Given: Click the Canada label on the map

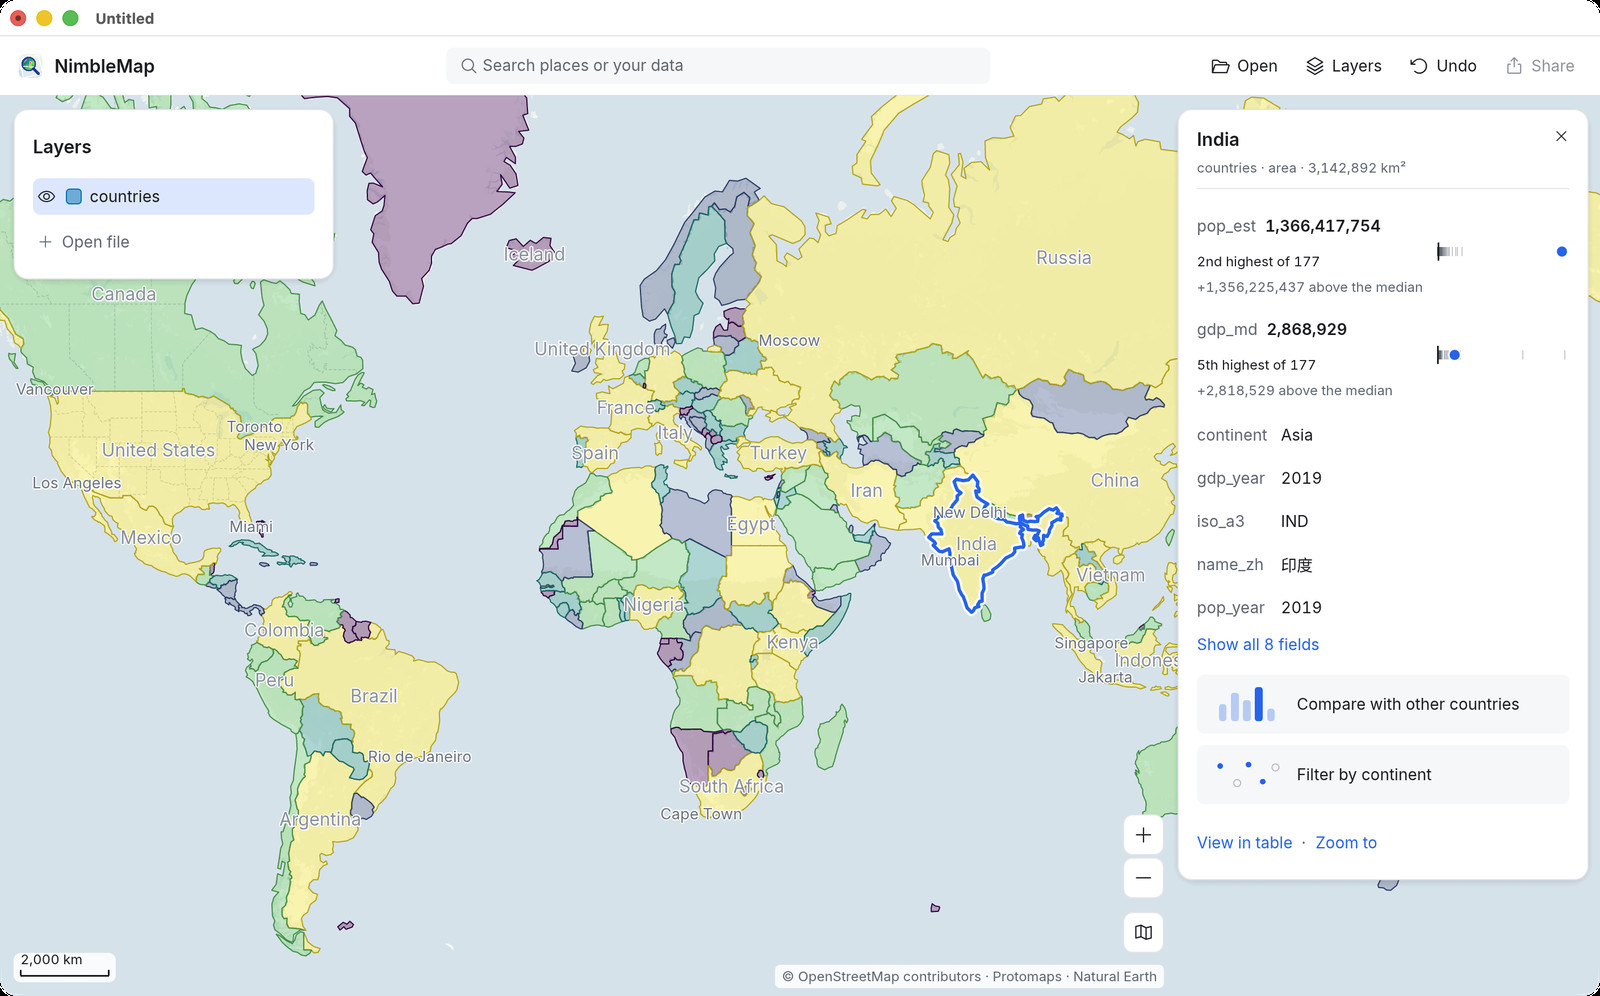Looking at the screenshot, I should coord(124,294).
